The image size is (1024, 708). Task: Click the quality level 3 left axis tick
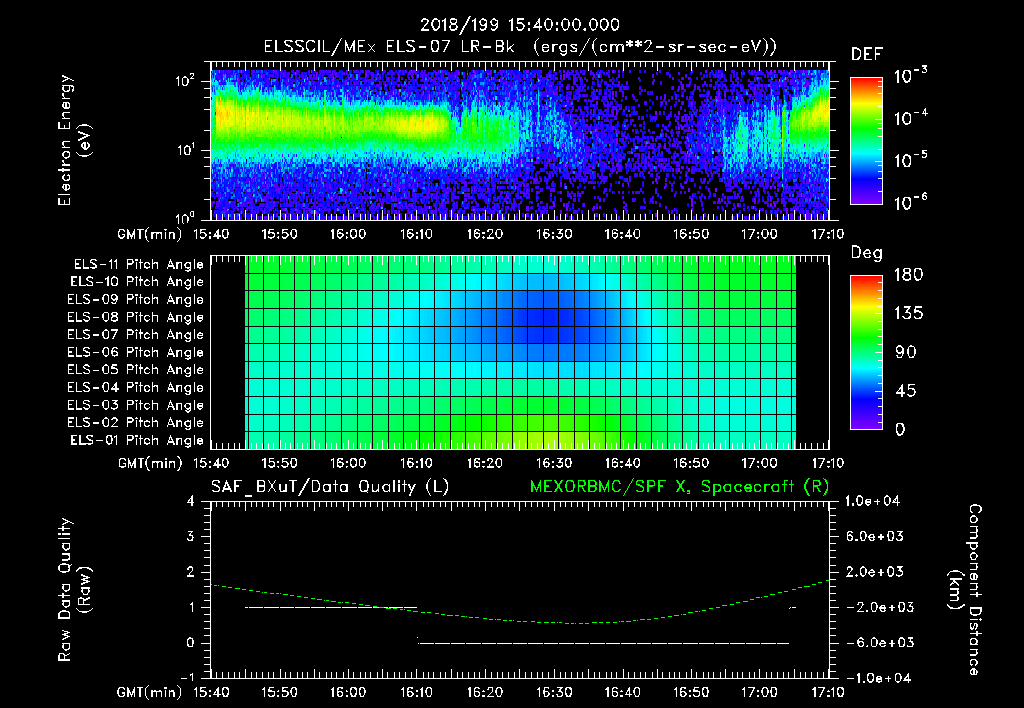pos(190,536)
